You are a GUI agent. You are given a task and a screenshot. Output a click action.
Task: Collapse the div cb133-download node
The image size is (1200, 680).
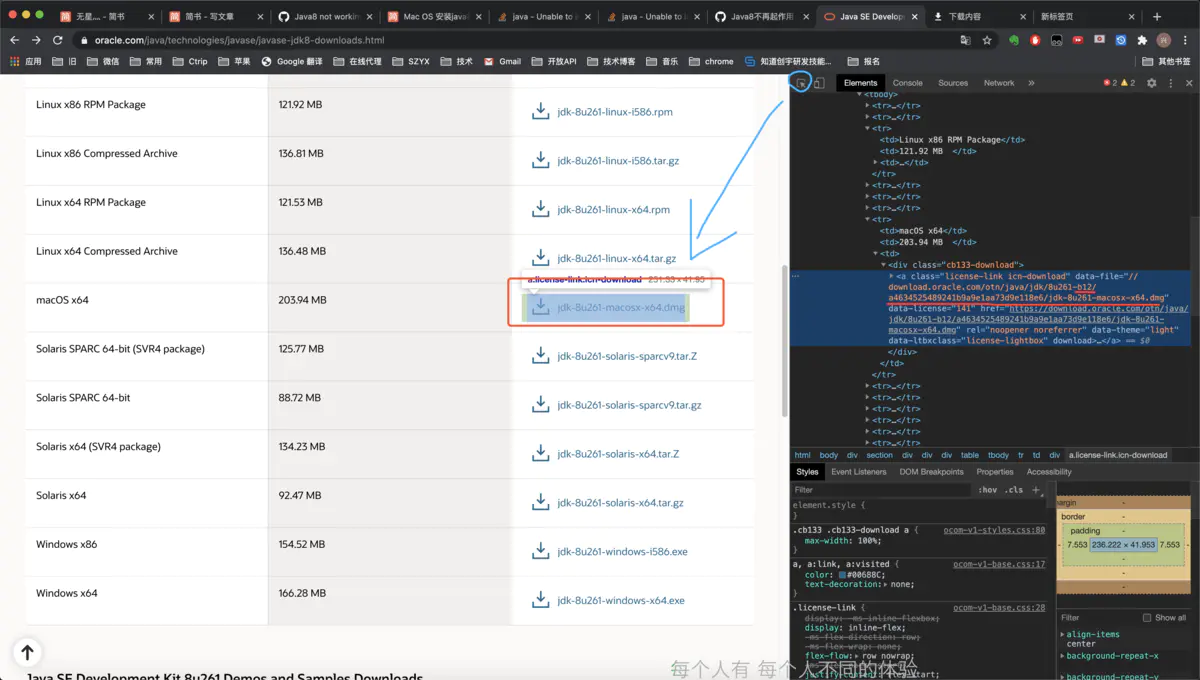click(x=883, y=265)
